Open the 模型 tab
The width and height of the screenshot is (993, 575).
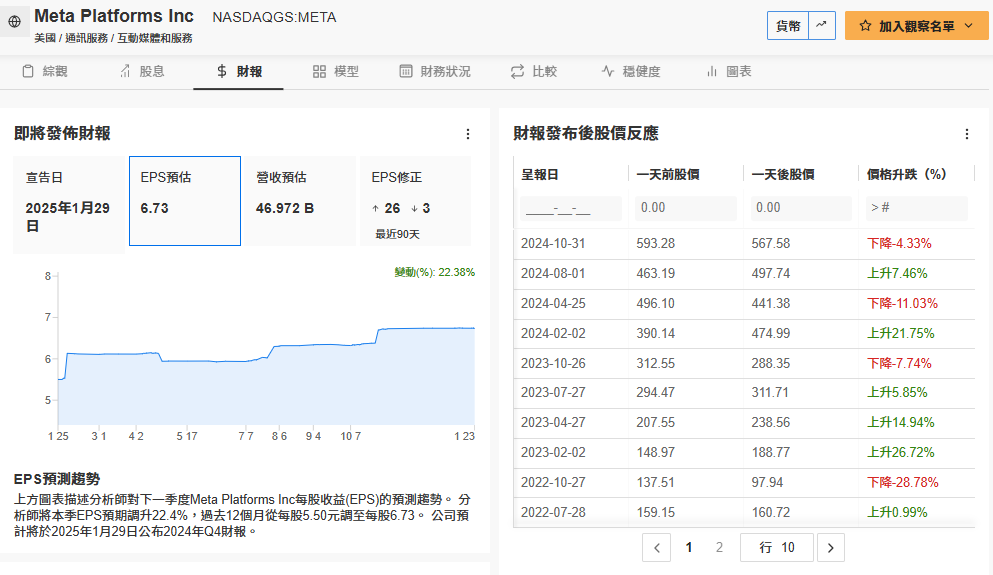coord(336,72)
